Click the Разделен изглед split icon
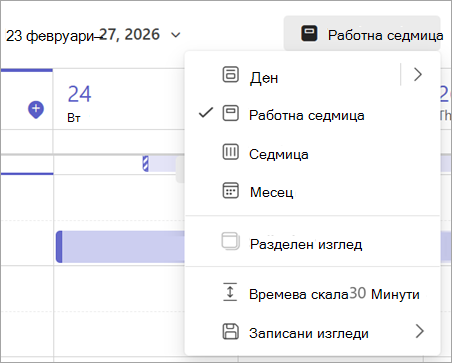Viewport: 452px width, 363px height. [x=230, y=241]
